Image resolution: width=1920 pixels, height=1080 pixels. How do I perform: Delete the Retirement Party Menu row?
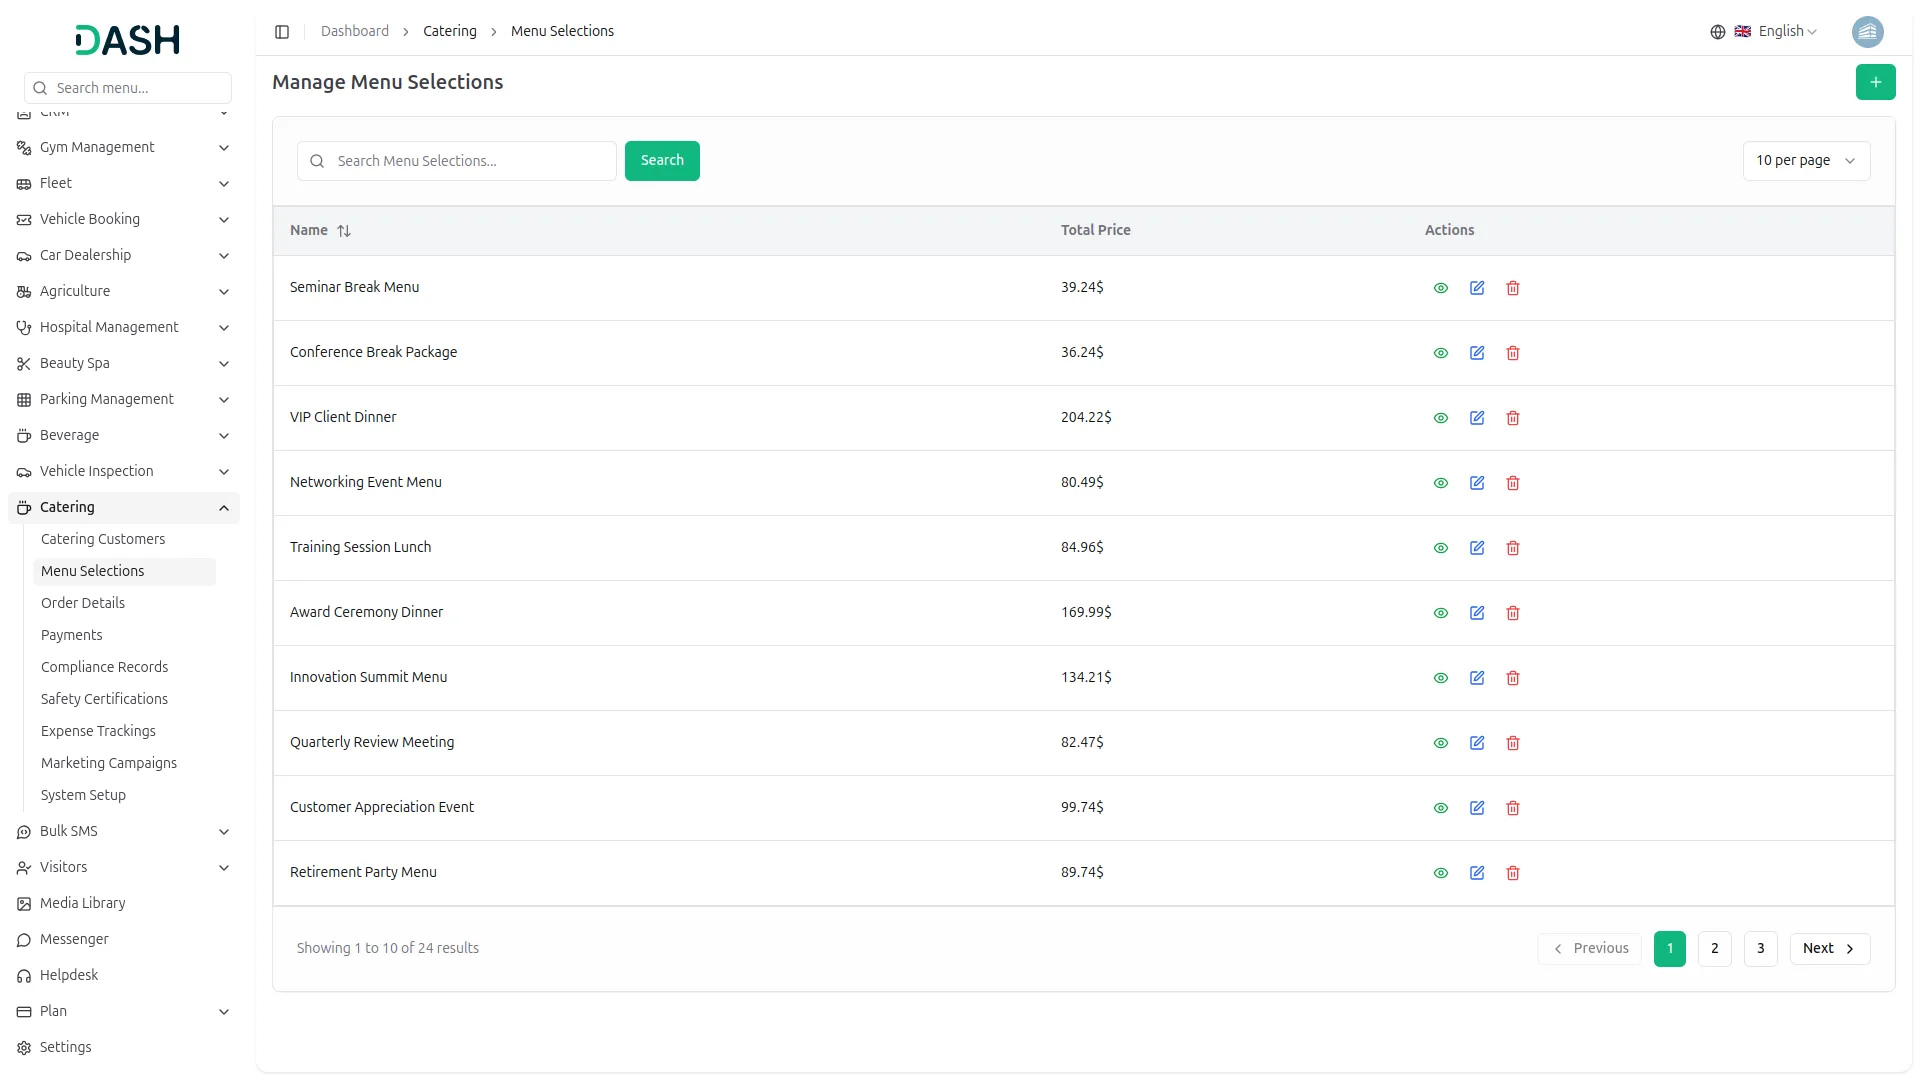[1512, 873]
